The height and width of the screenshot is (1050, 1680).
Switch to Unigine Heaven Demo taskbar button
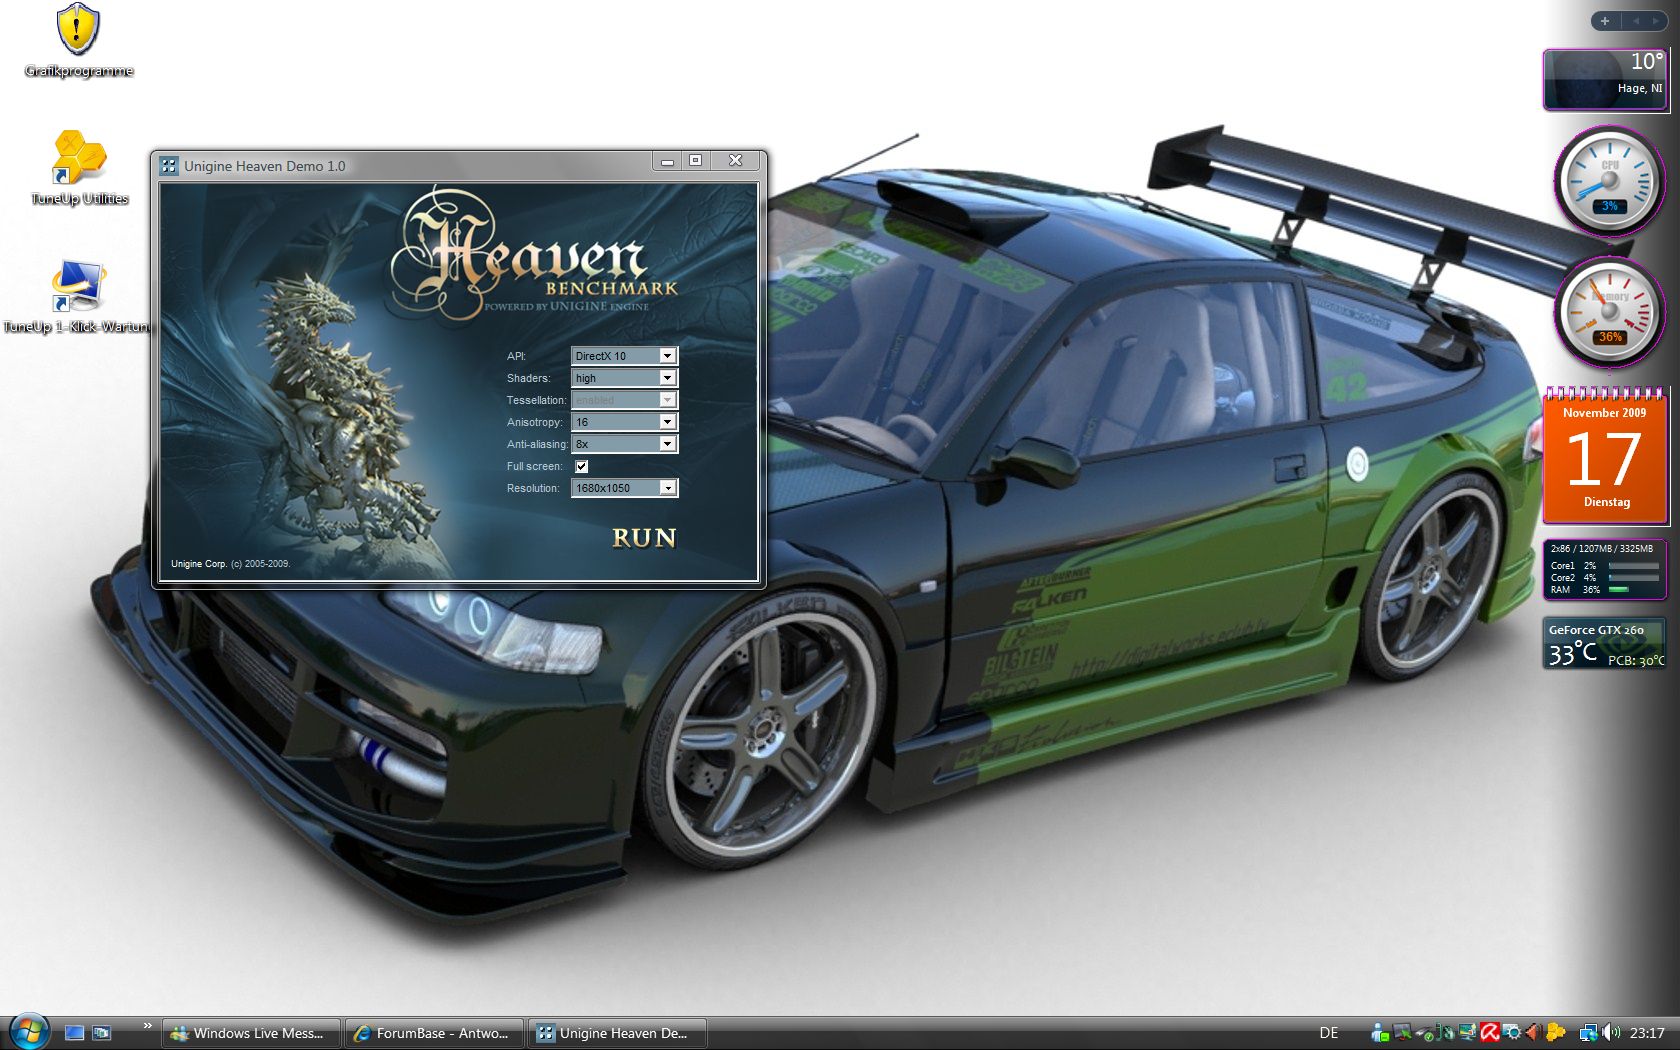(x=618, y=1033)
